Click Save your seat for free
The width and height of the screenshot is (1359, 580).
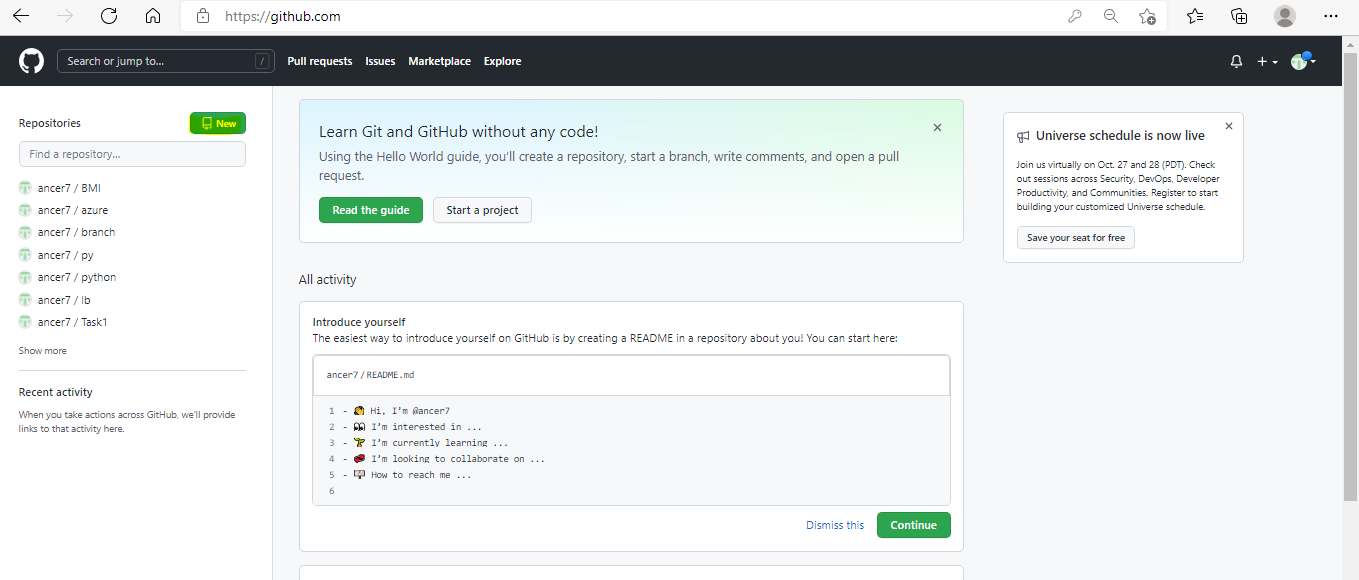1076,238
